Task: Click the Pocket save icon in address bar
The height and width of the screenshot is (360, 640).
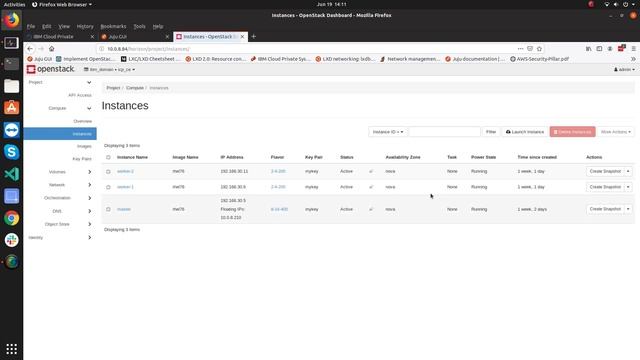Action: (x=530, y=49)
